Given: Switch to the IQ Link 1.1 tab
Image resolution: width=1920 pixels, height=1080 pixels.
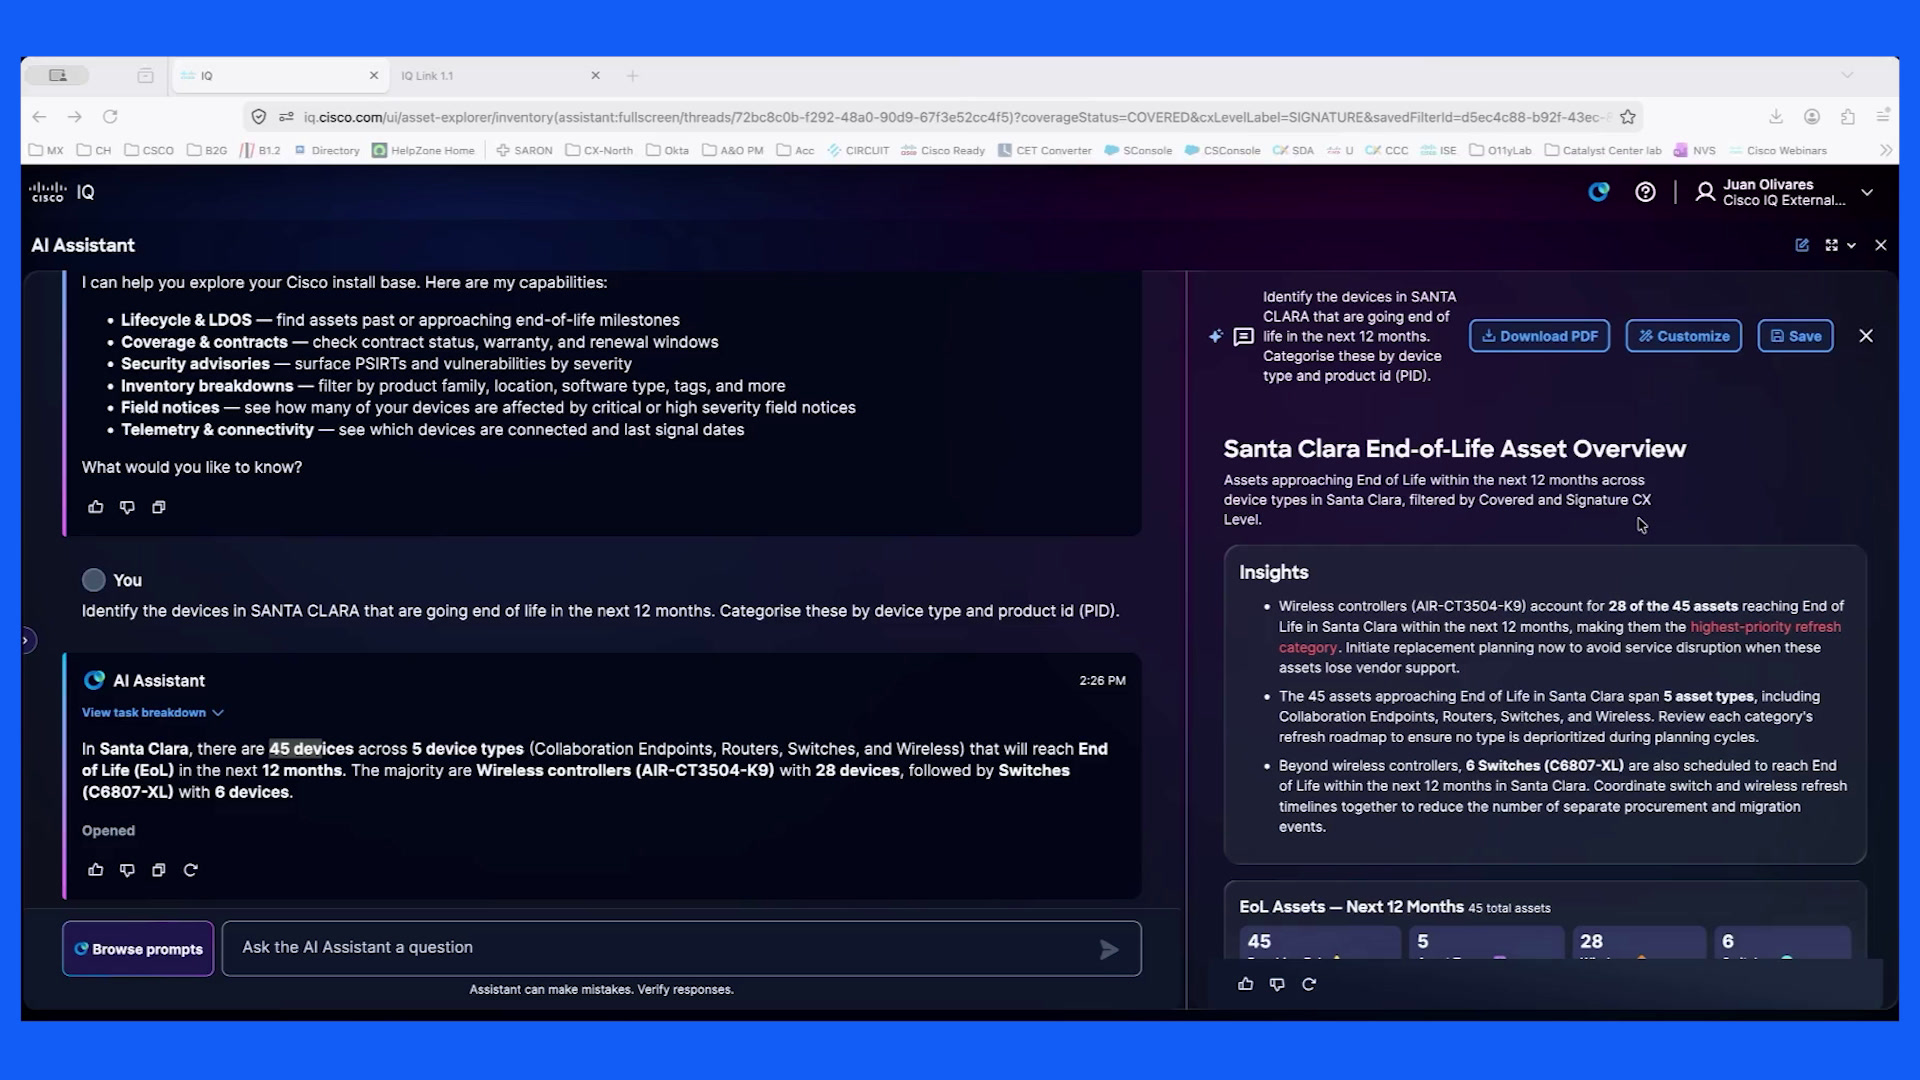Looking at the screenshot, I should click(x=490, y=76).
